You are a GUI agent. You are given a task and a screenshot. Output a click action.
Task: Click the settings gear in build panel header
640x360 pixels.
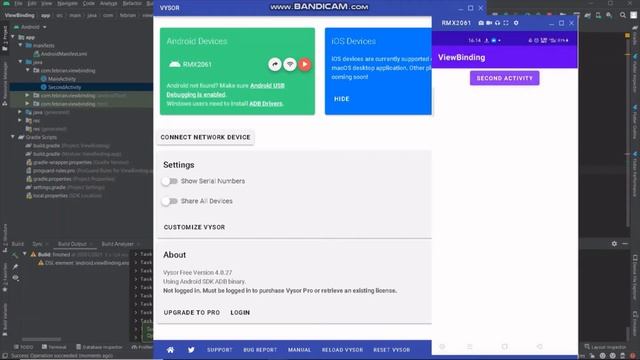614,244
